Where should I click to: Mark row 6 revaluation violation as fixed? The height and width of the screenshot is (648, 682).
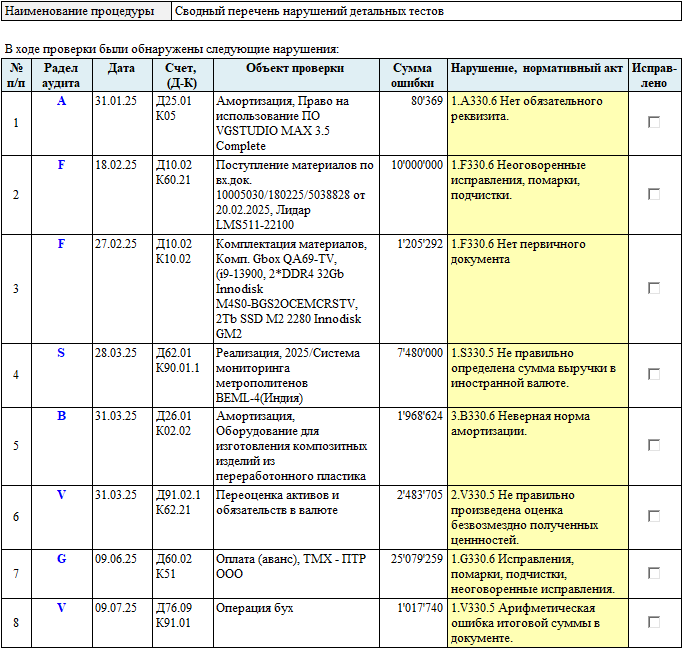click(x=654, y=516)
